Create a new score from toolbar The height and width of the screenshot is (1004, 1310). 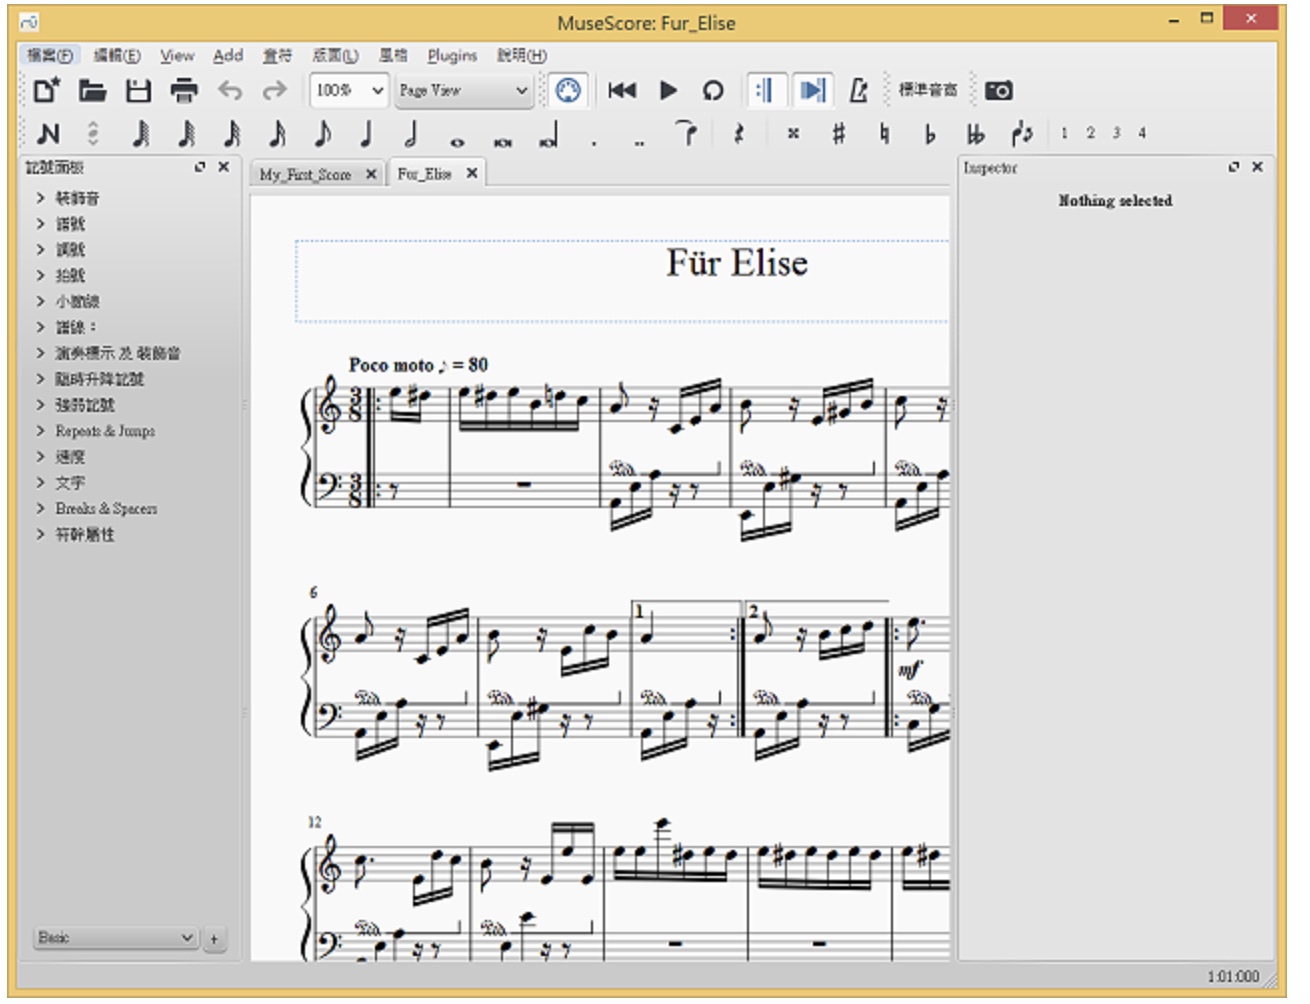(x=46, y=91)
